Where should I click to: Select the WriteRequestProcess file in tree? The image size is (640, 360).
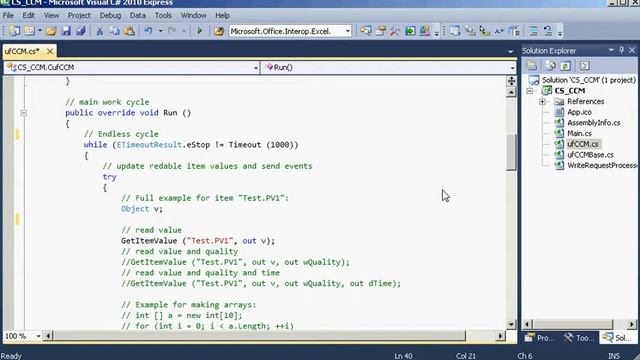(602, 165)
